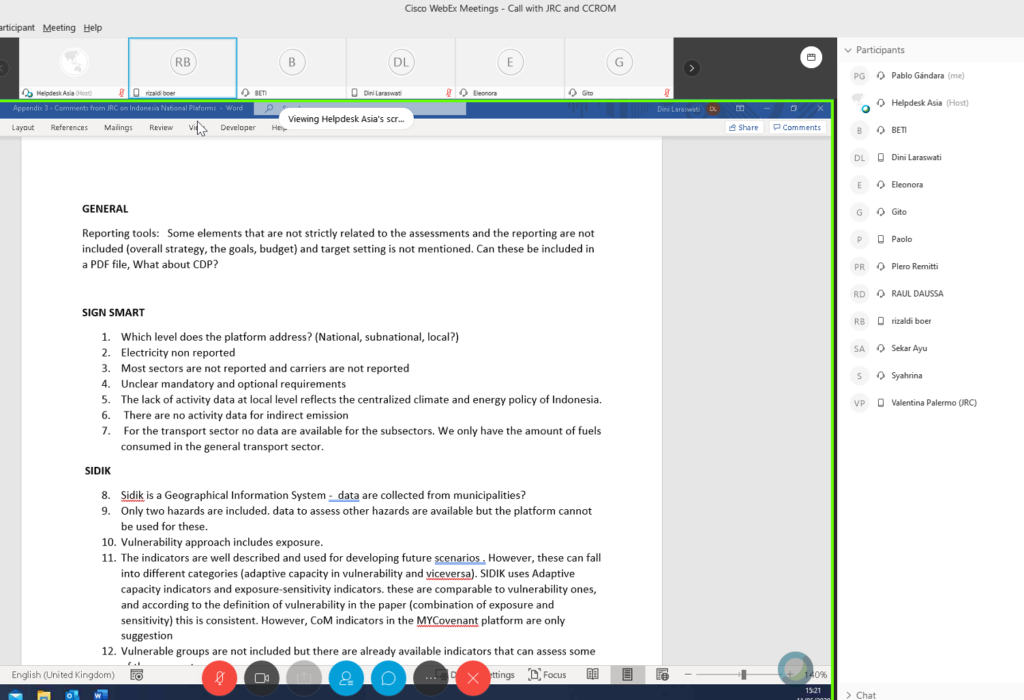Click the share content button
The image size is (1024, 700).
pos(304,678)
